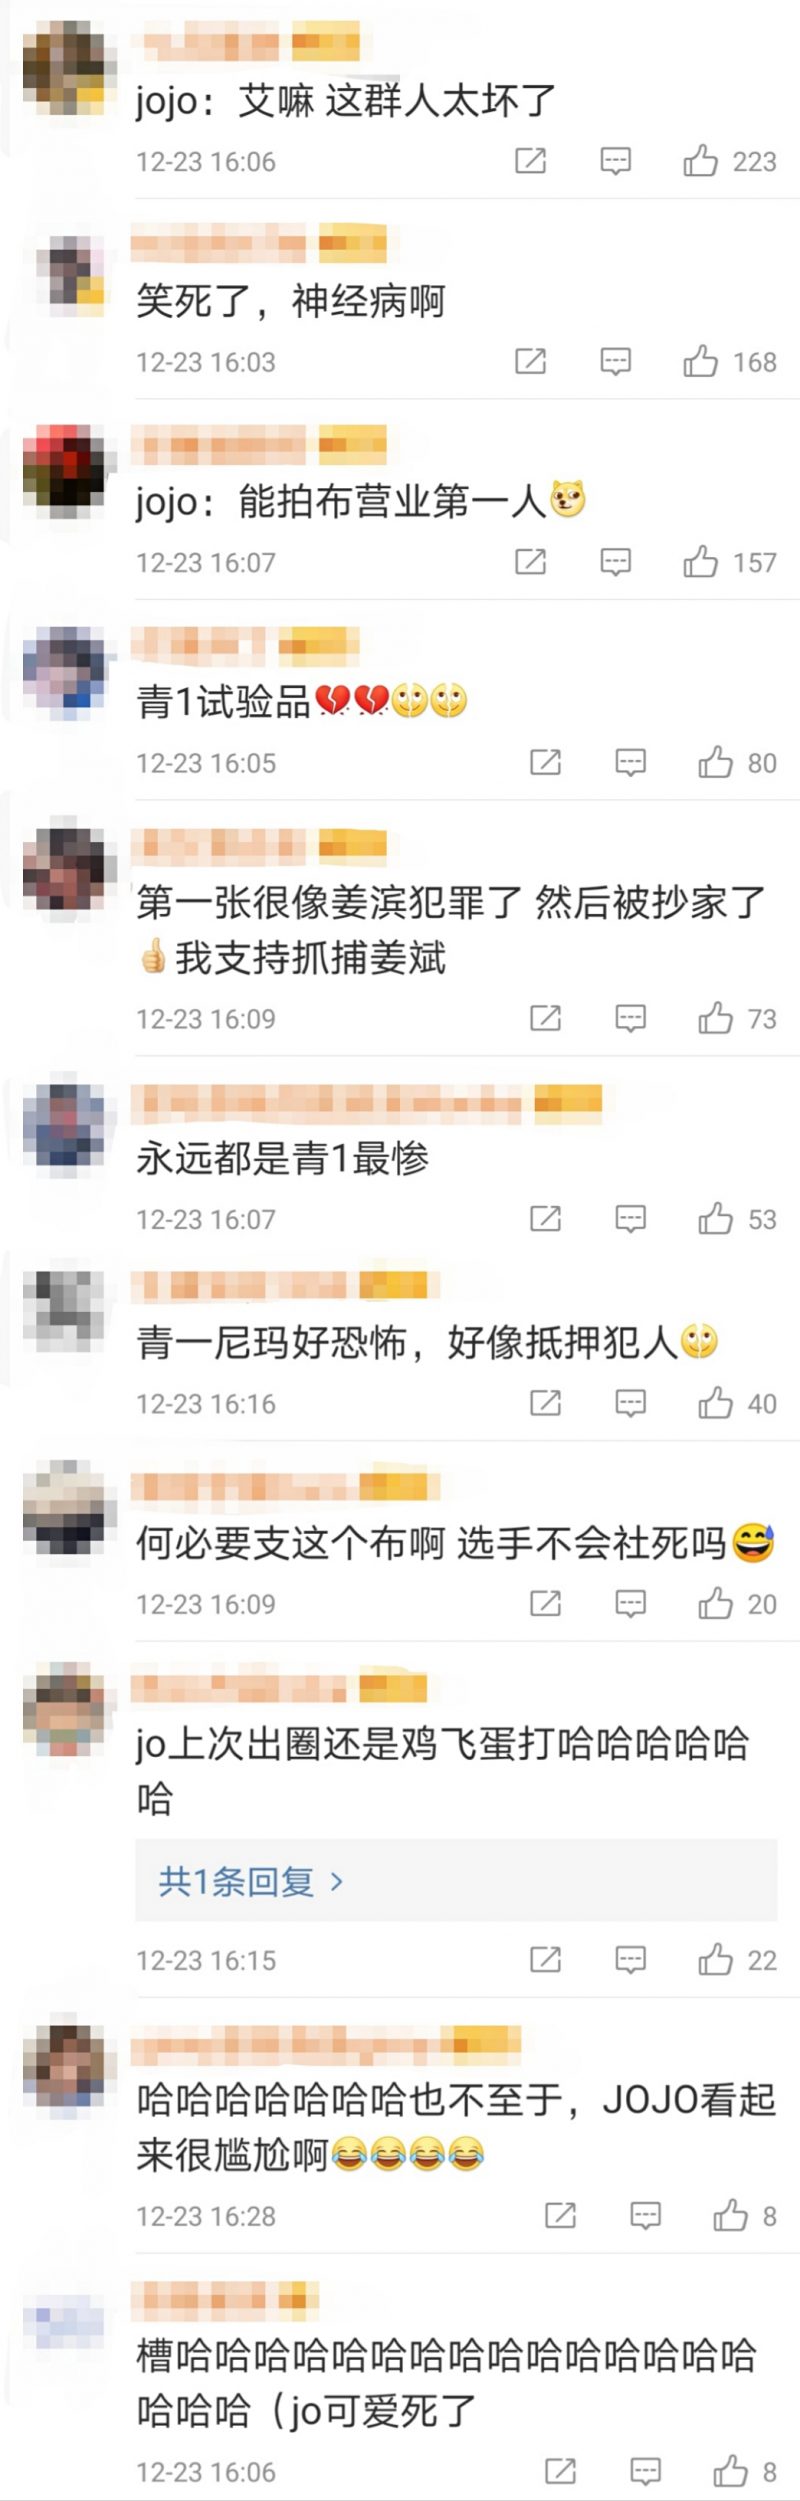The image size is (800, 2501).
Task: Like the comment posted at 12-23 16:09 with 20 likes
Action: tap(716, 1603)
